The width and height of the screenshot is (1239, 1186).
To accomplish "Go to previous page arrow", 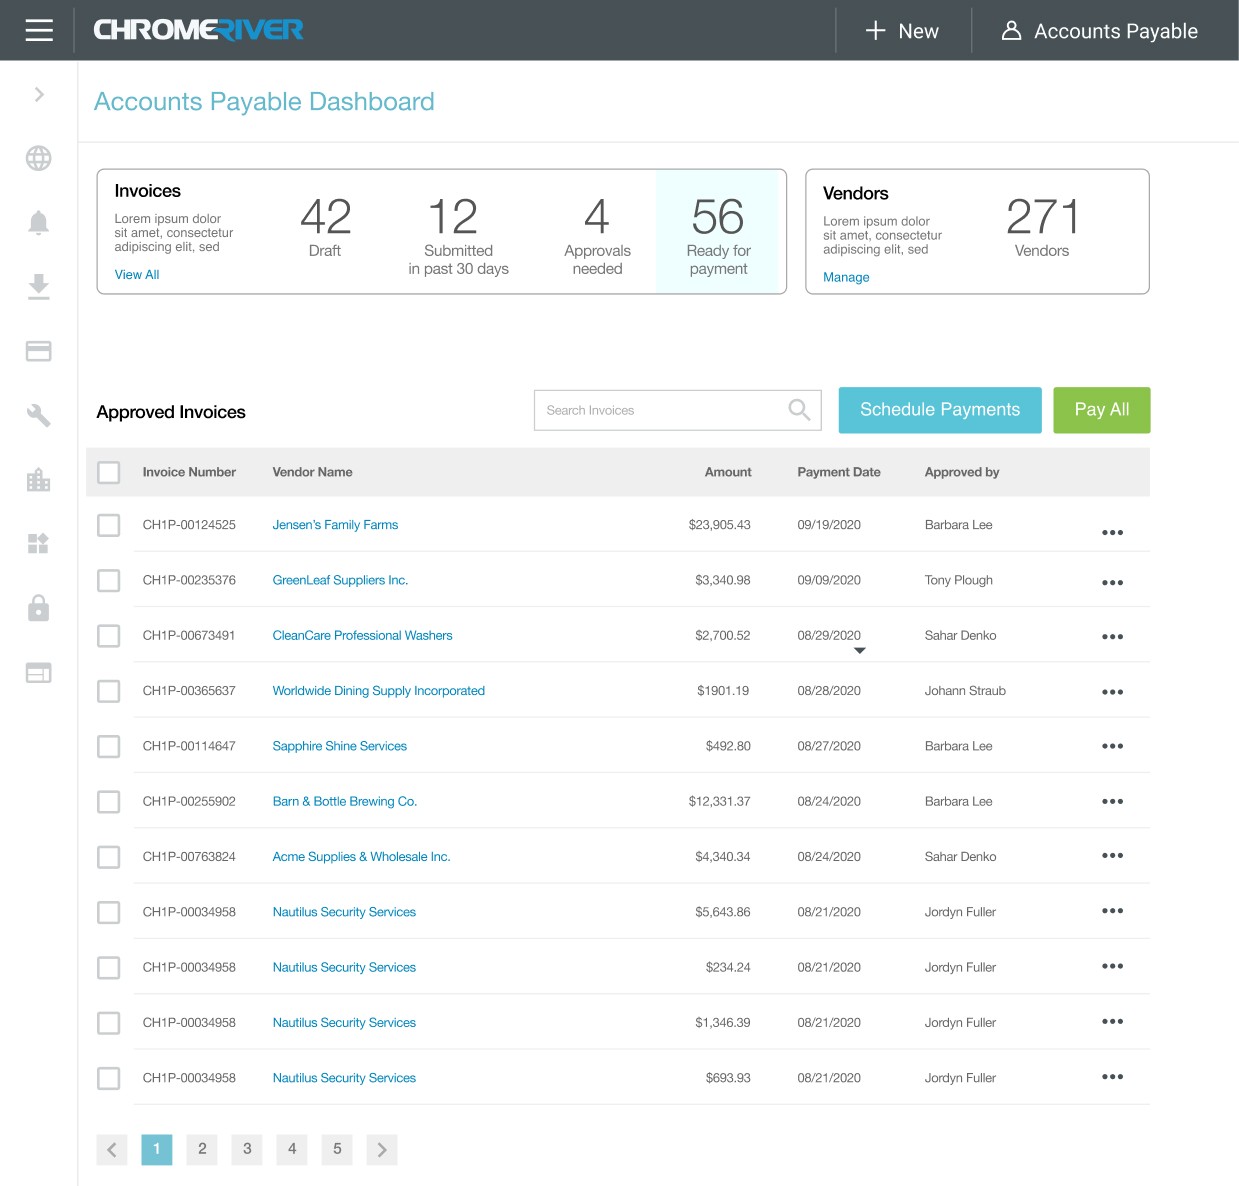I will pos(112,1150).
